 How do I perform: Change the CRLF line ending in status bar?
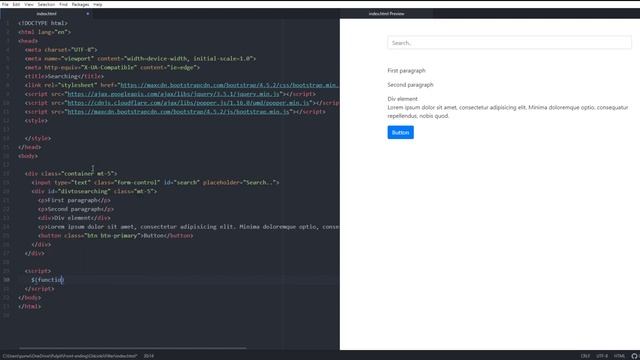585,356
